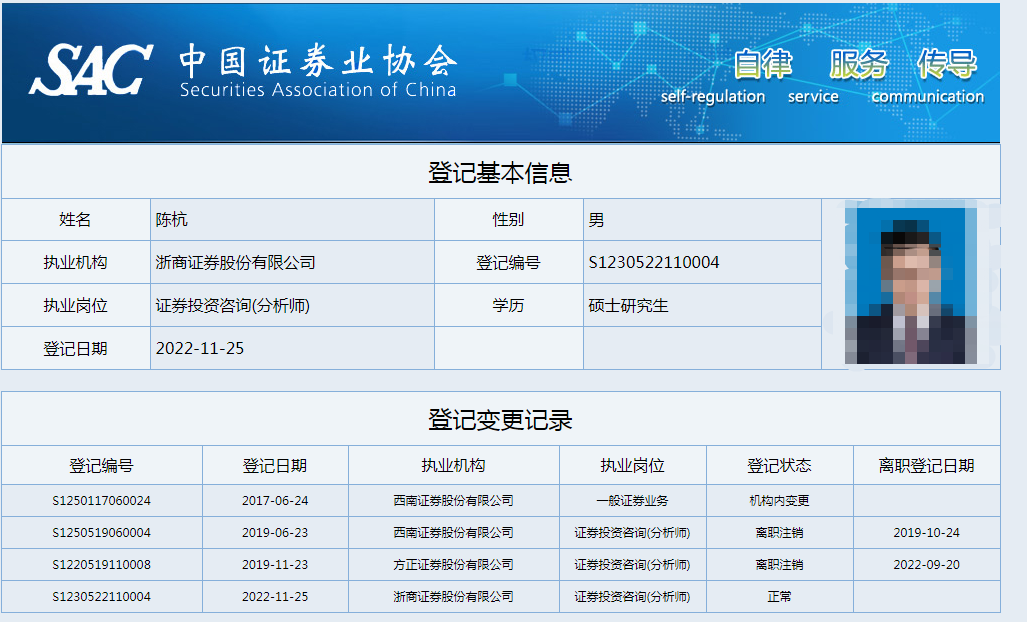
Task: Click 离职注销 status in the 2019-06-23 row
Action: pos(779,533)
